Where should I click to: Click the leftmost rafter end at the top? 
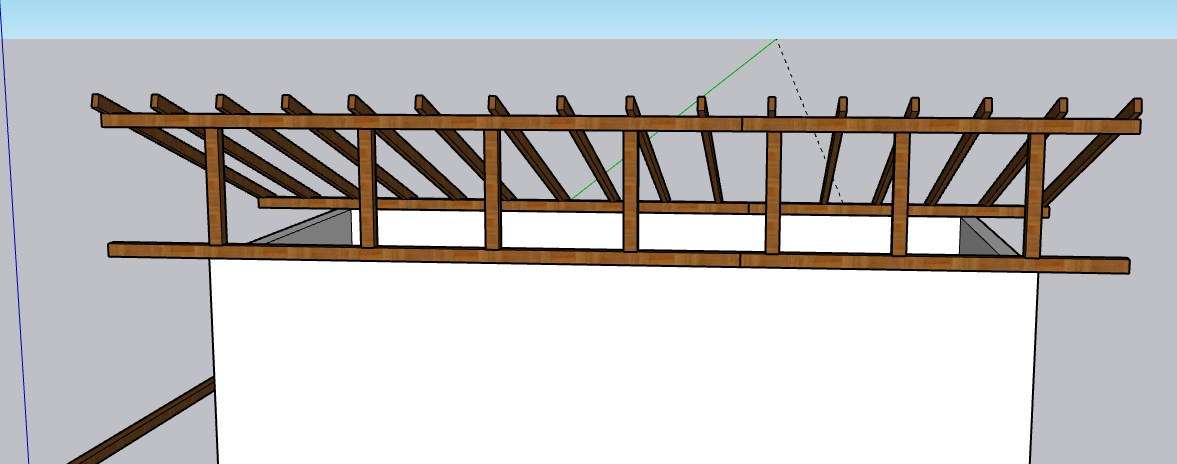tap(96, 101)
